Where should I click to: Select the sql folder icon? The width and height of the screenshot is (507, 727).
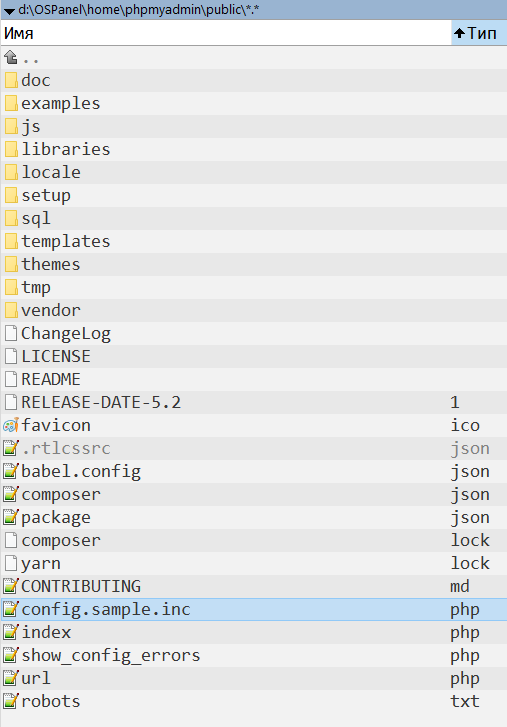pos(11,218)
